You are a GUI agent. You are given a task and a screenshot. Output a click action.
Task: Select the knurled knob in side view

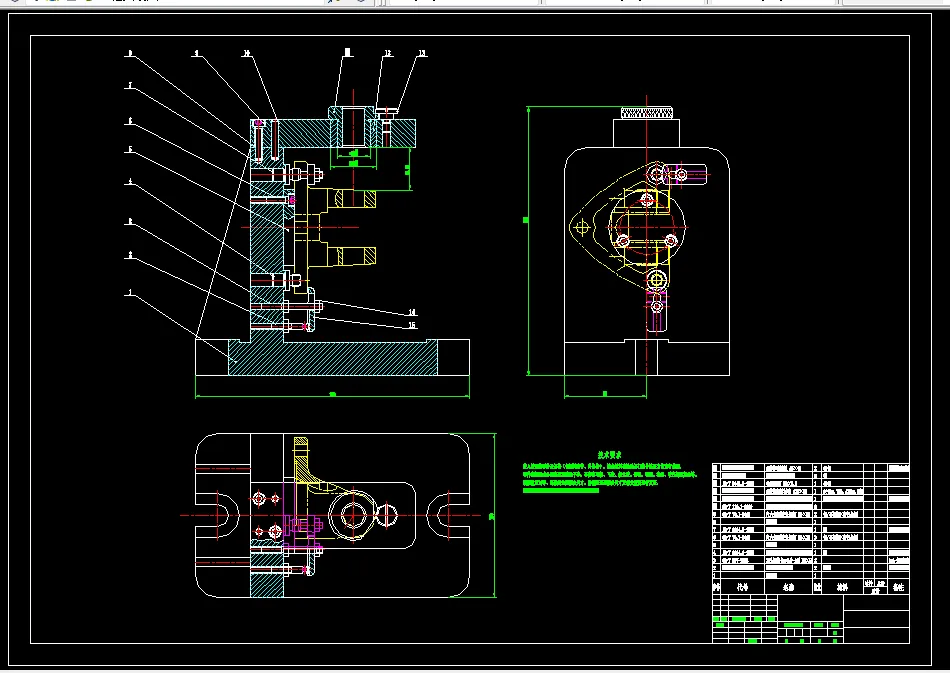(646, 112)
